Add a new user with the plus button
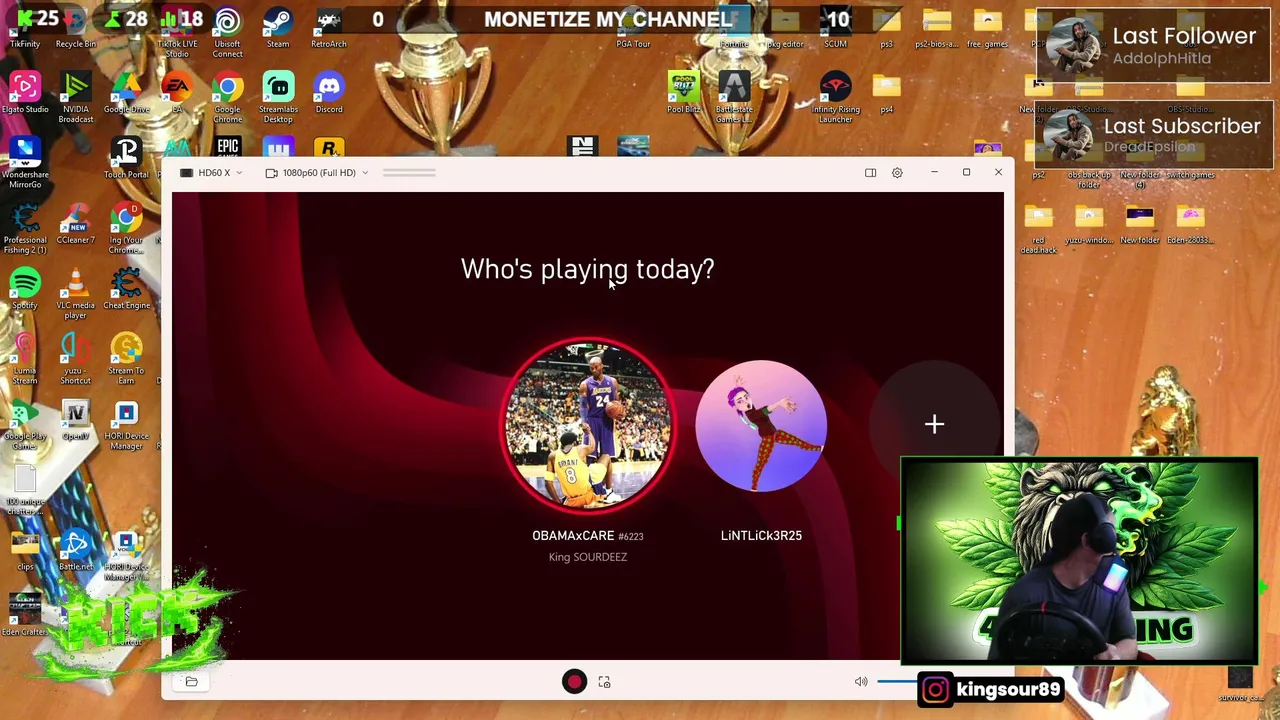 coord(934,425)
